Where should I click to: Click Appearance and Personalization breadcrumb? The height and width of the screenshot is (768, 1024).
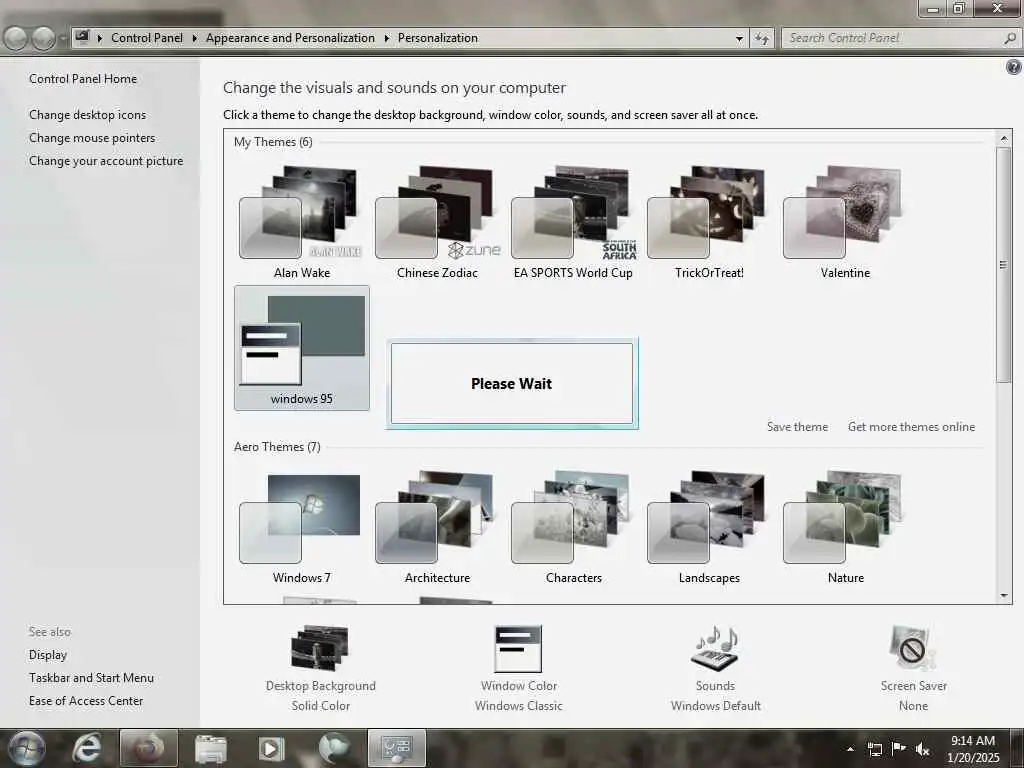[x=290, y=38]
